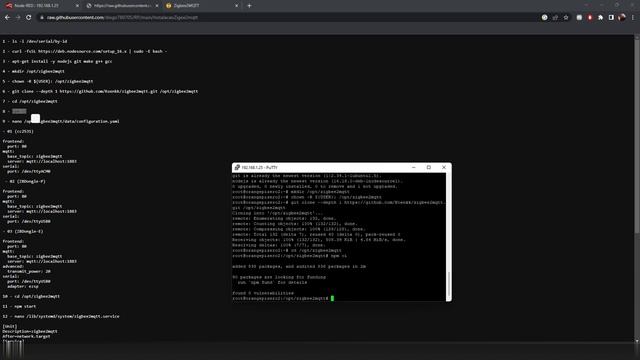Image resolution: width=640 pixels, height=360 pixels.
Task: Click the share page icon in the address bar
Action: point(555,18)
